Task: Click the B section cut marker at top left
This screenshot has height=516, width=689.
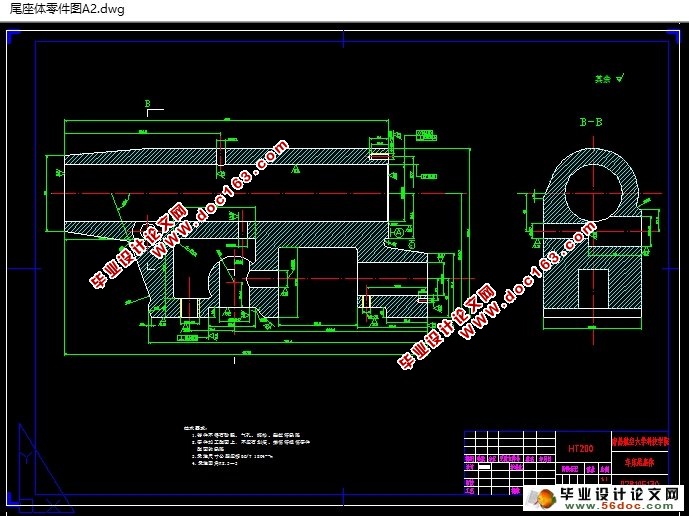Action: [x=148, y=103]
